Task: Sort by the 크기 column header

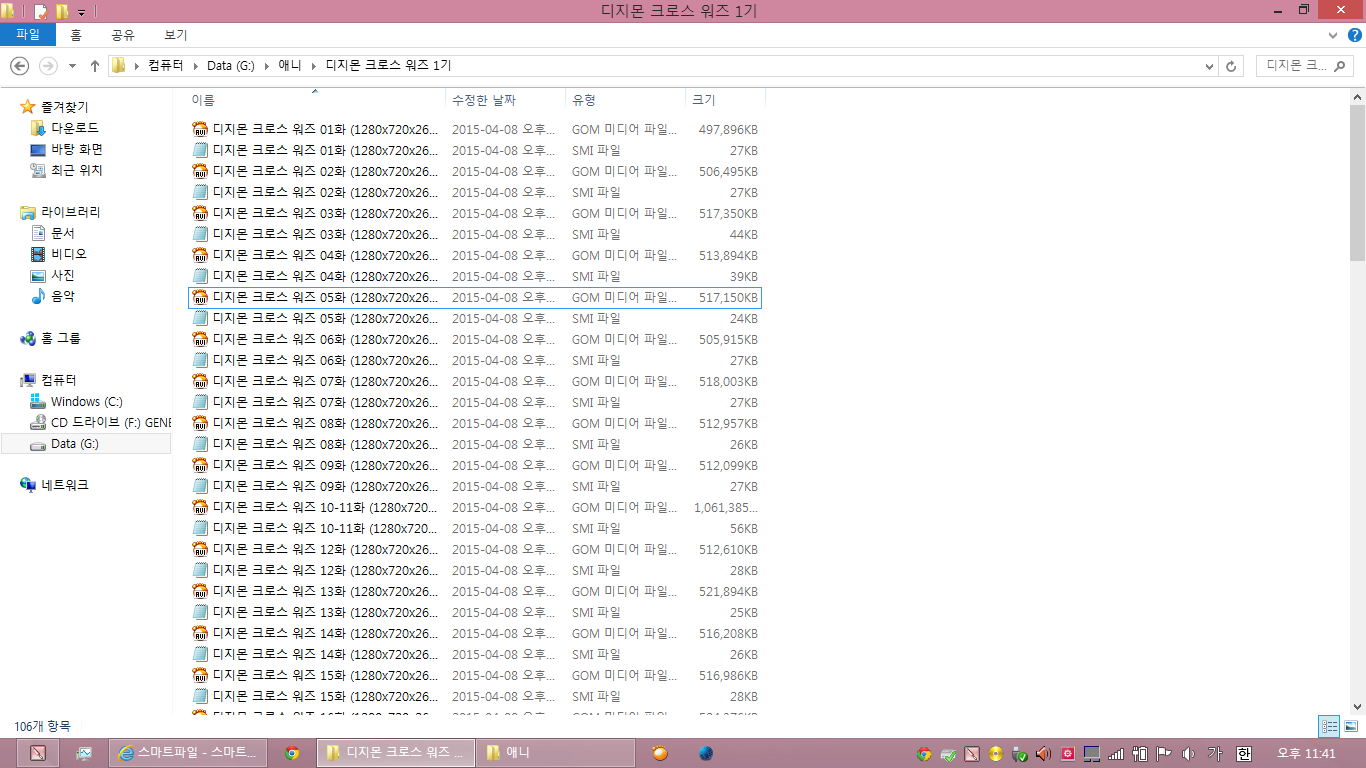Action: 725,100
